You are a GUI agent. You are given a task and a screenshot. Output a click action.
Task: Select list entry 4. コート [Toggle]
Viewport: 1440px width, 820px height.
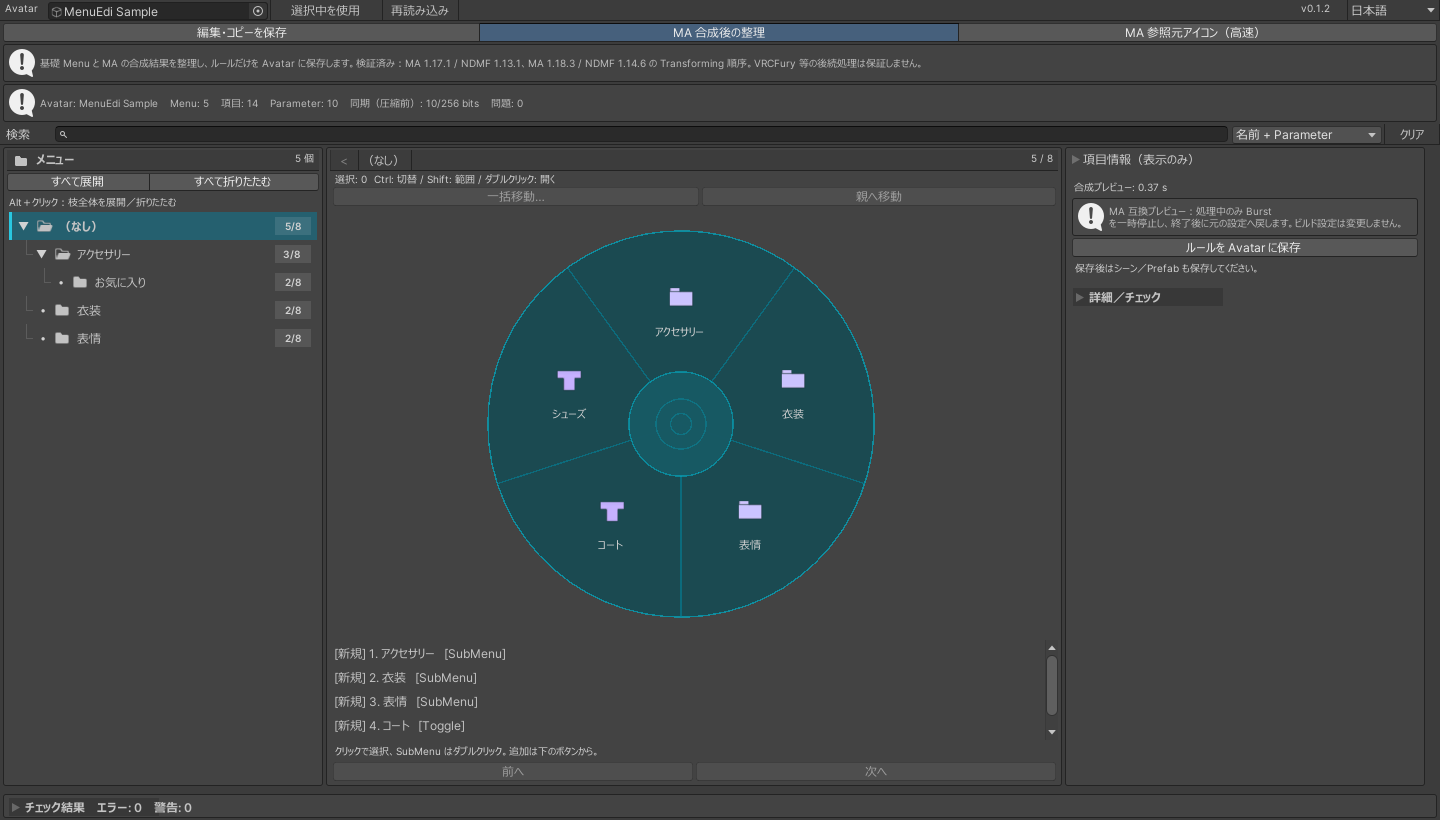tap(400, 726)
